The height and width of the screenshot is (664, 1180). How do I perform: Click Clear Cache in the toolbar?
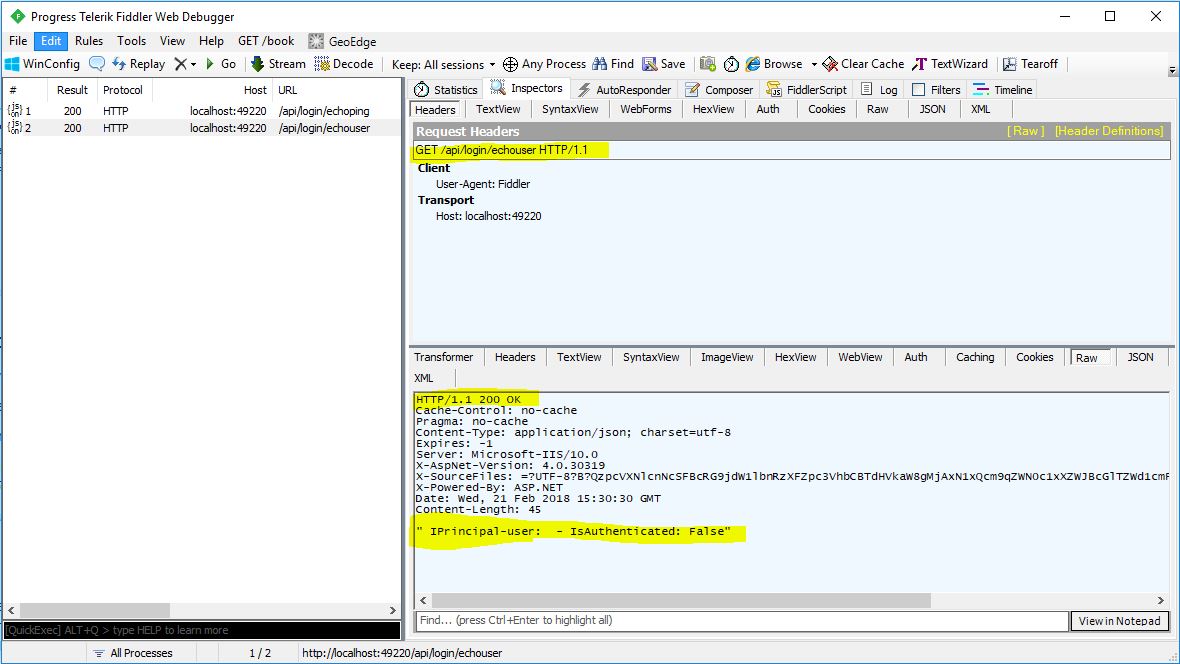[x=863, y=64]
